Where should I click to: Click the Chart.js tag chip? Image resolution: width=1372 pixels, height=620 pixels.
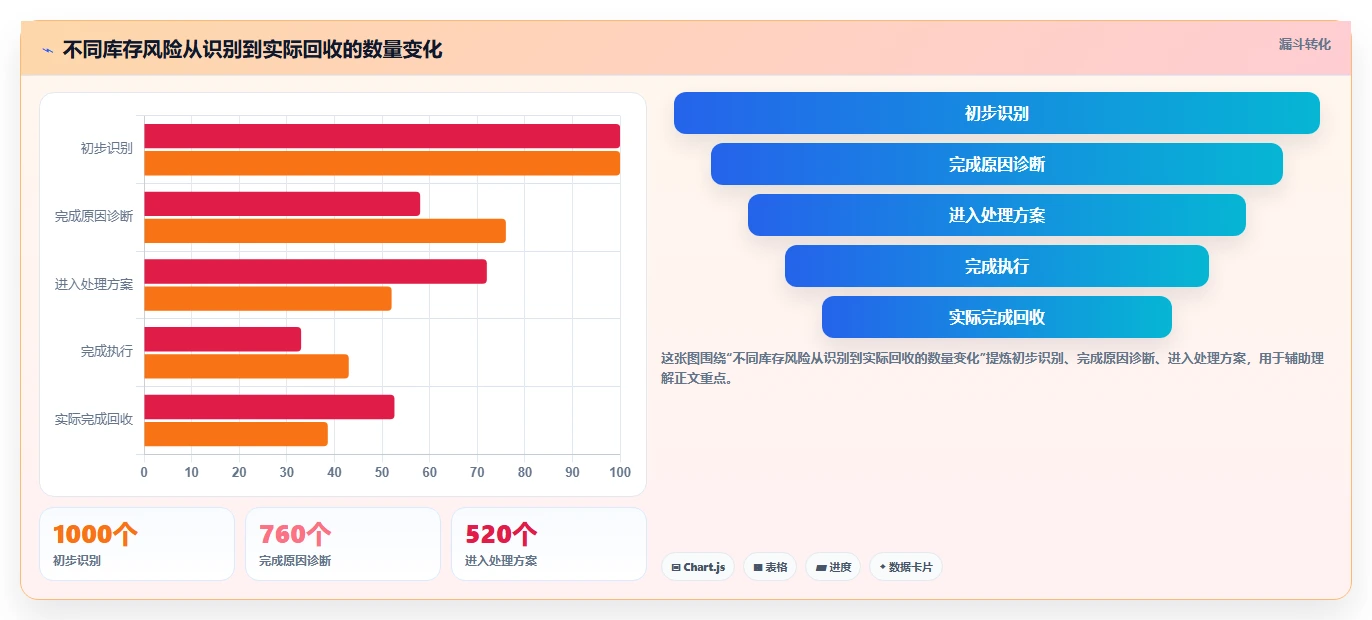(x=698, y=567)
